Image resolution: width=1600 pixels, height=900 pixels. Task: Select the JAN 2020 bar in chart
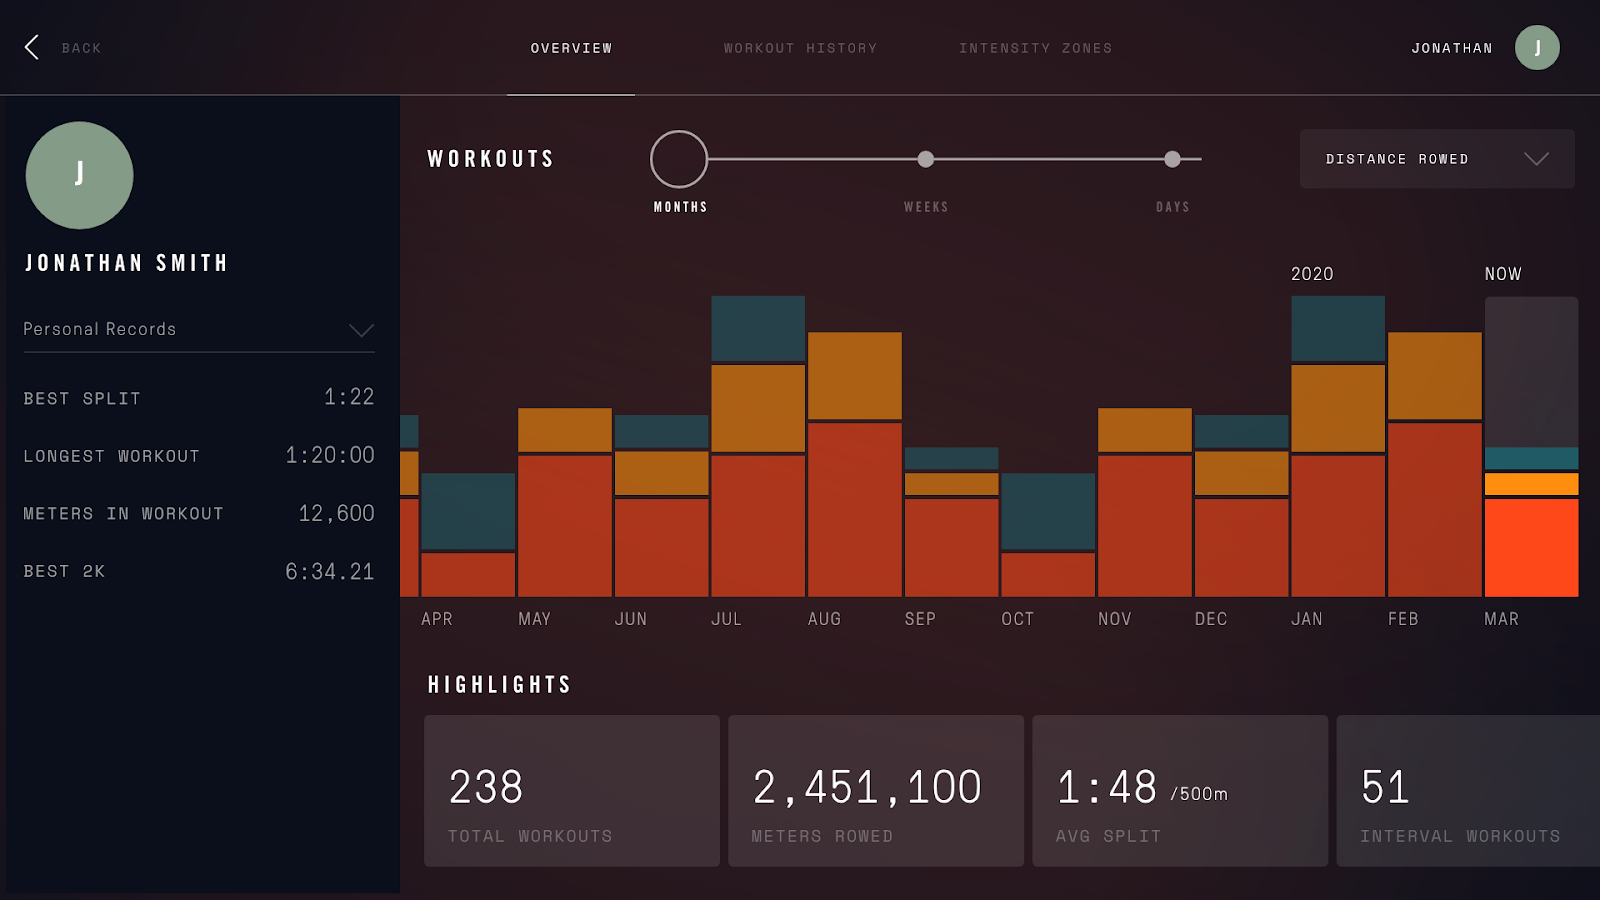click(1338, 446)
